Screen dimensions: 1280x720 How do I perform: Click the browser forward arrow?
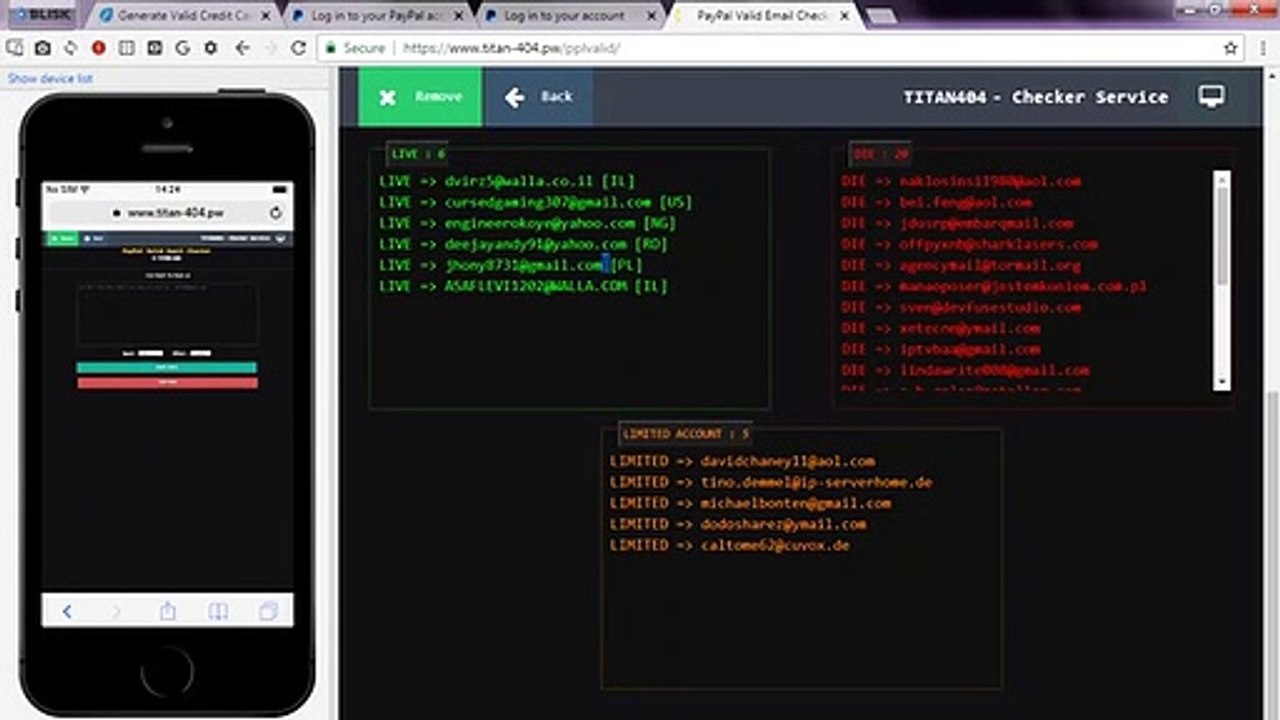(270, 48)
